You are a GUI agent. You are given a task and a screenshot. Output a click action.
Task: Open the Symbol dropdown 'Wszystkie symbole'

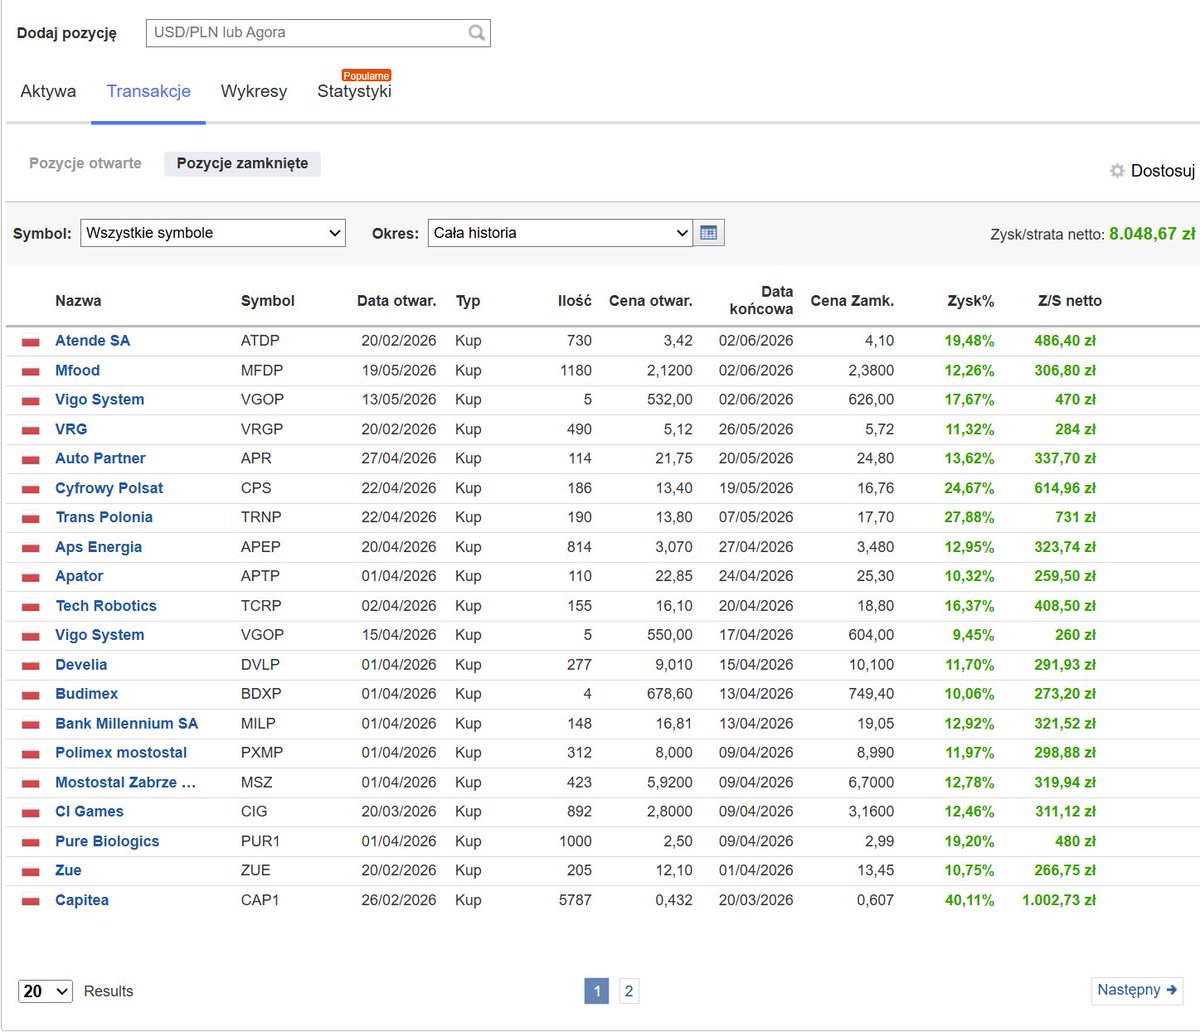point(212,233)
